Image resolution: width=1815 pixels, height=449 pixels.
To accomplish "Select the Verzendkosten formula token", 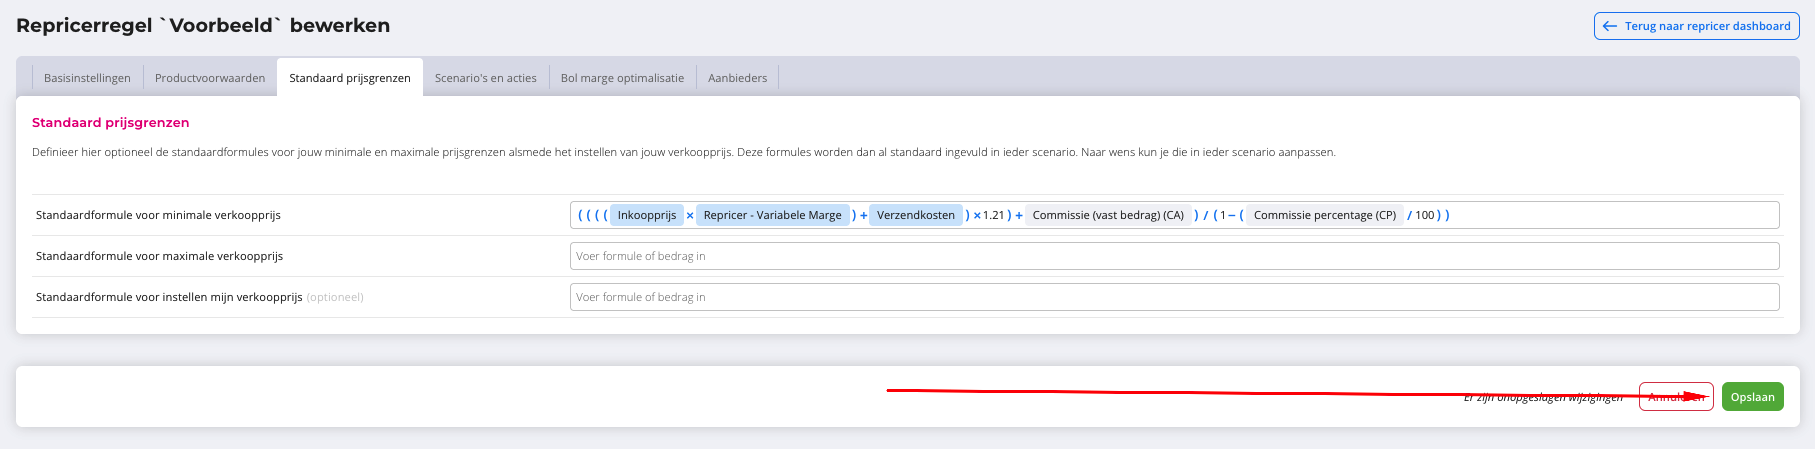I will pyautogui.click(x=915, y=215).
